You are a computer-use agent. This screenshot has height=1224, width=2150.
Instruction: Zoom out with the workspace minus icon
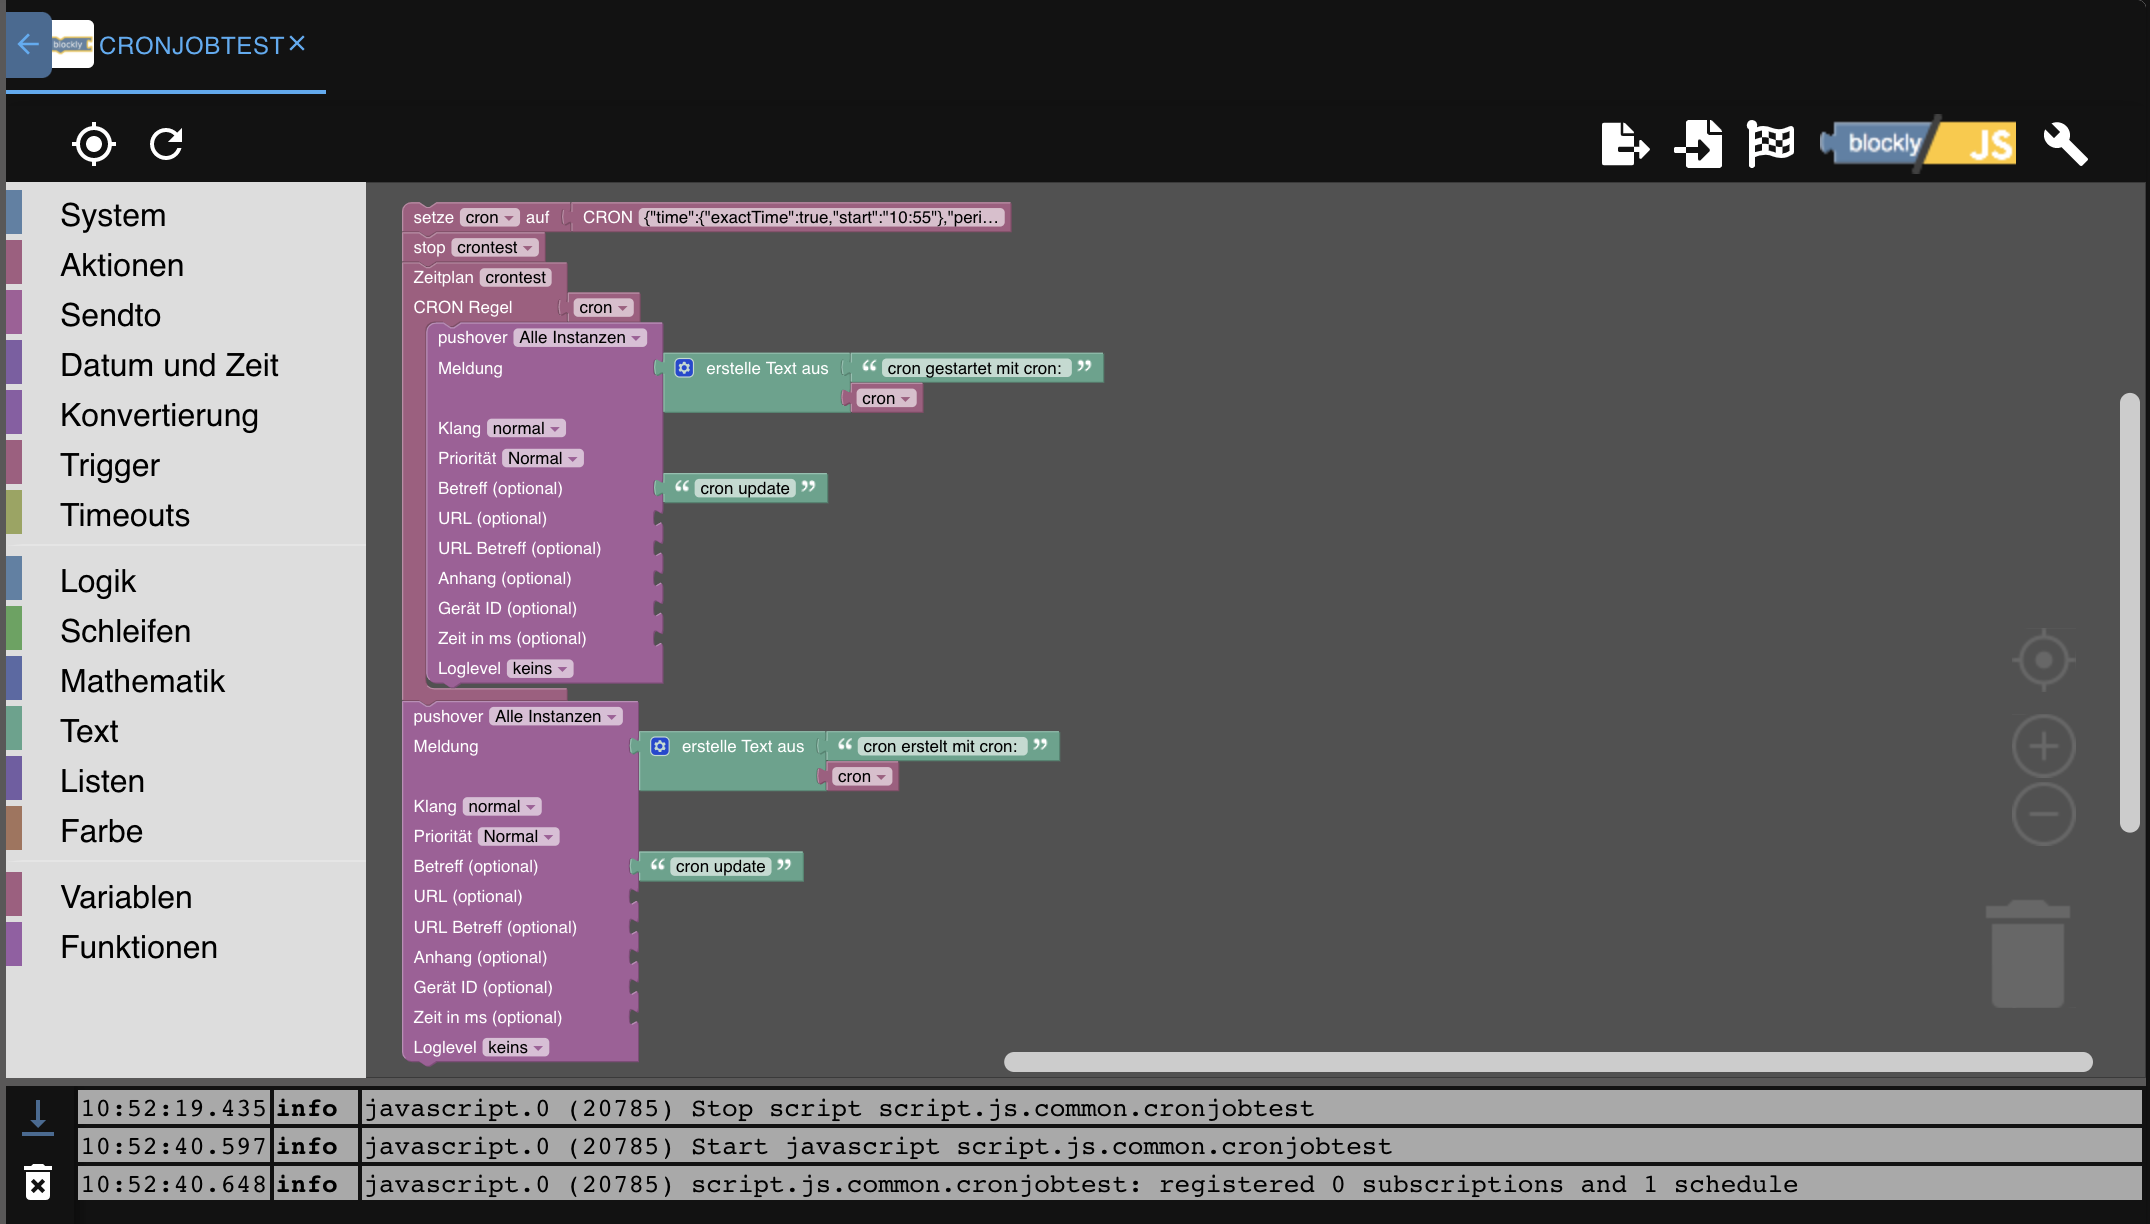pos(2043,814)
